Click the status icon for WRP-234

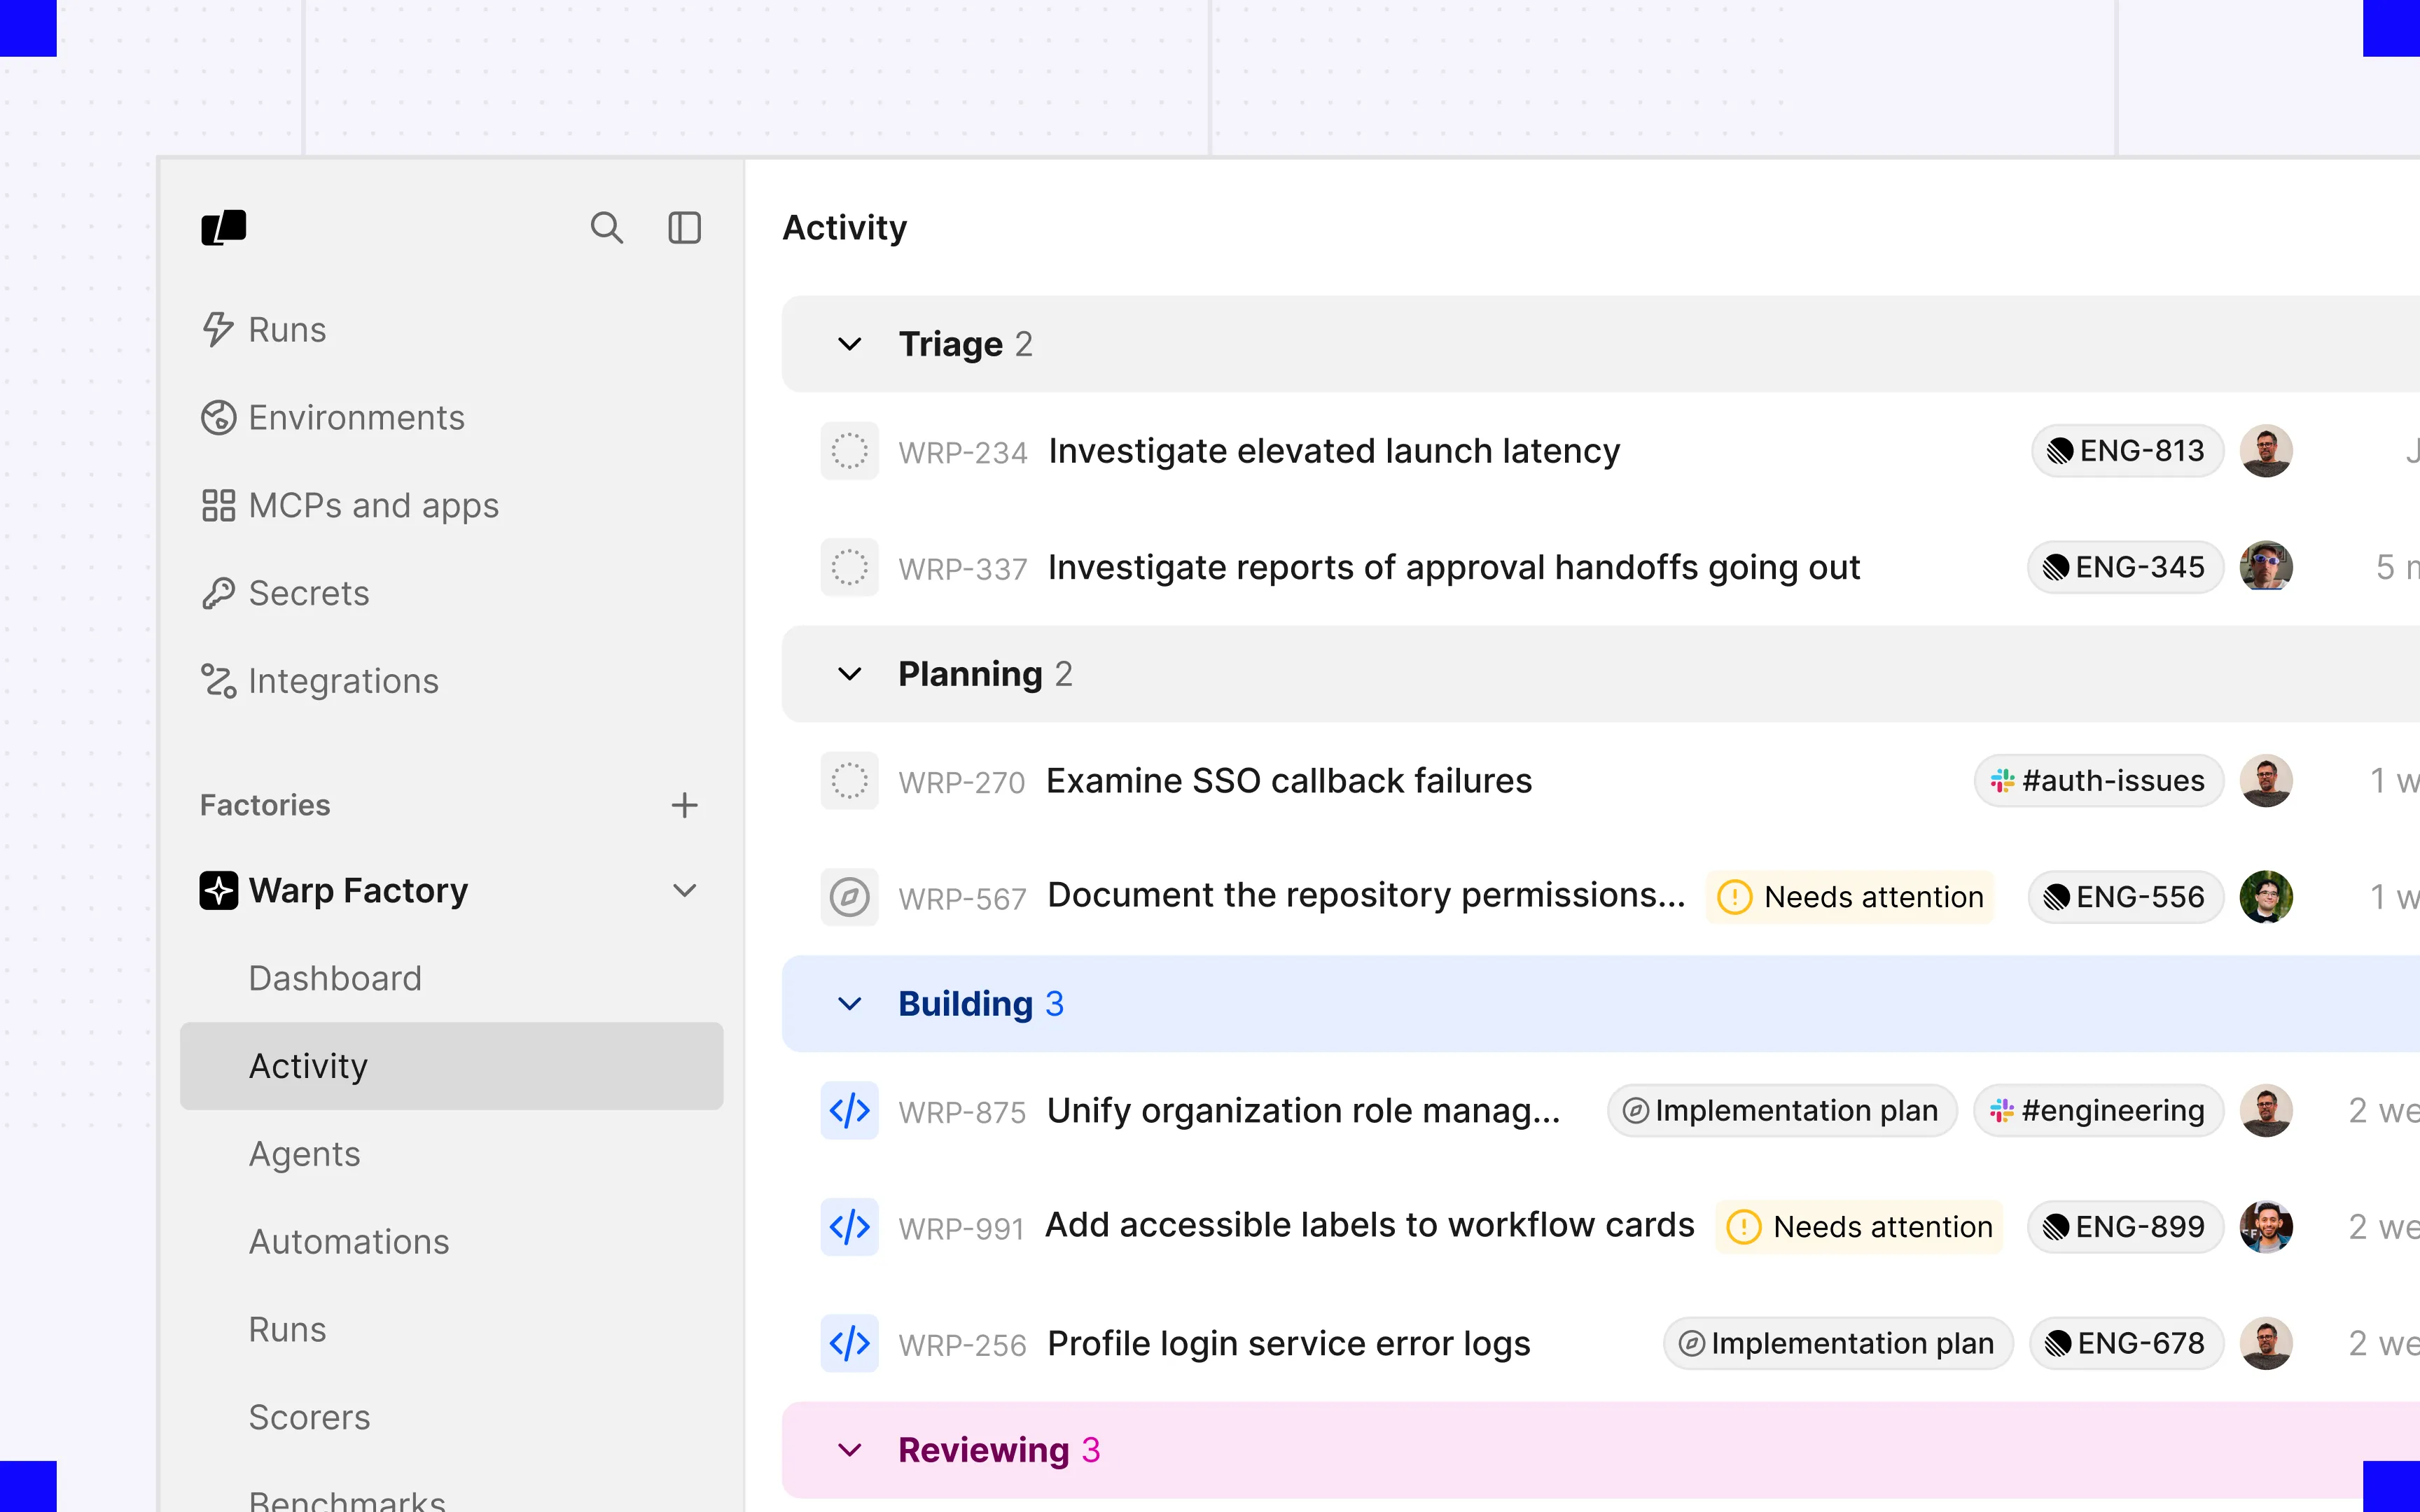point(849,451)
